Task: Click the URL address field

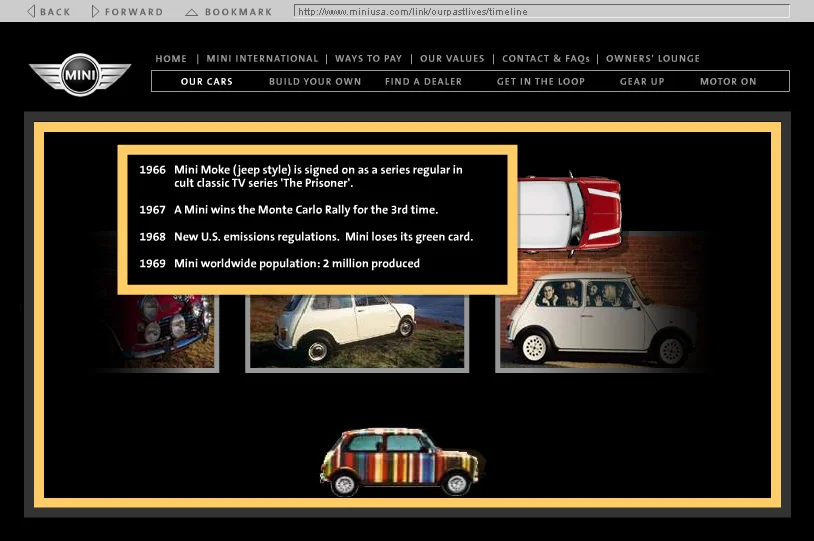Action: point(541,11)
